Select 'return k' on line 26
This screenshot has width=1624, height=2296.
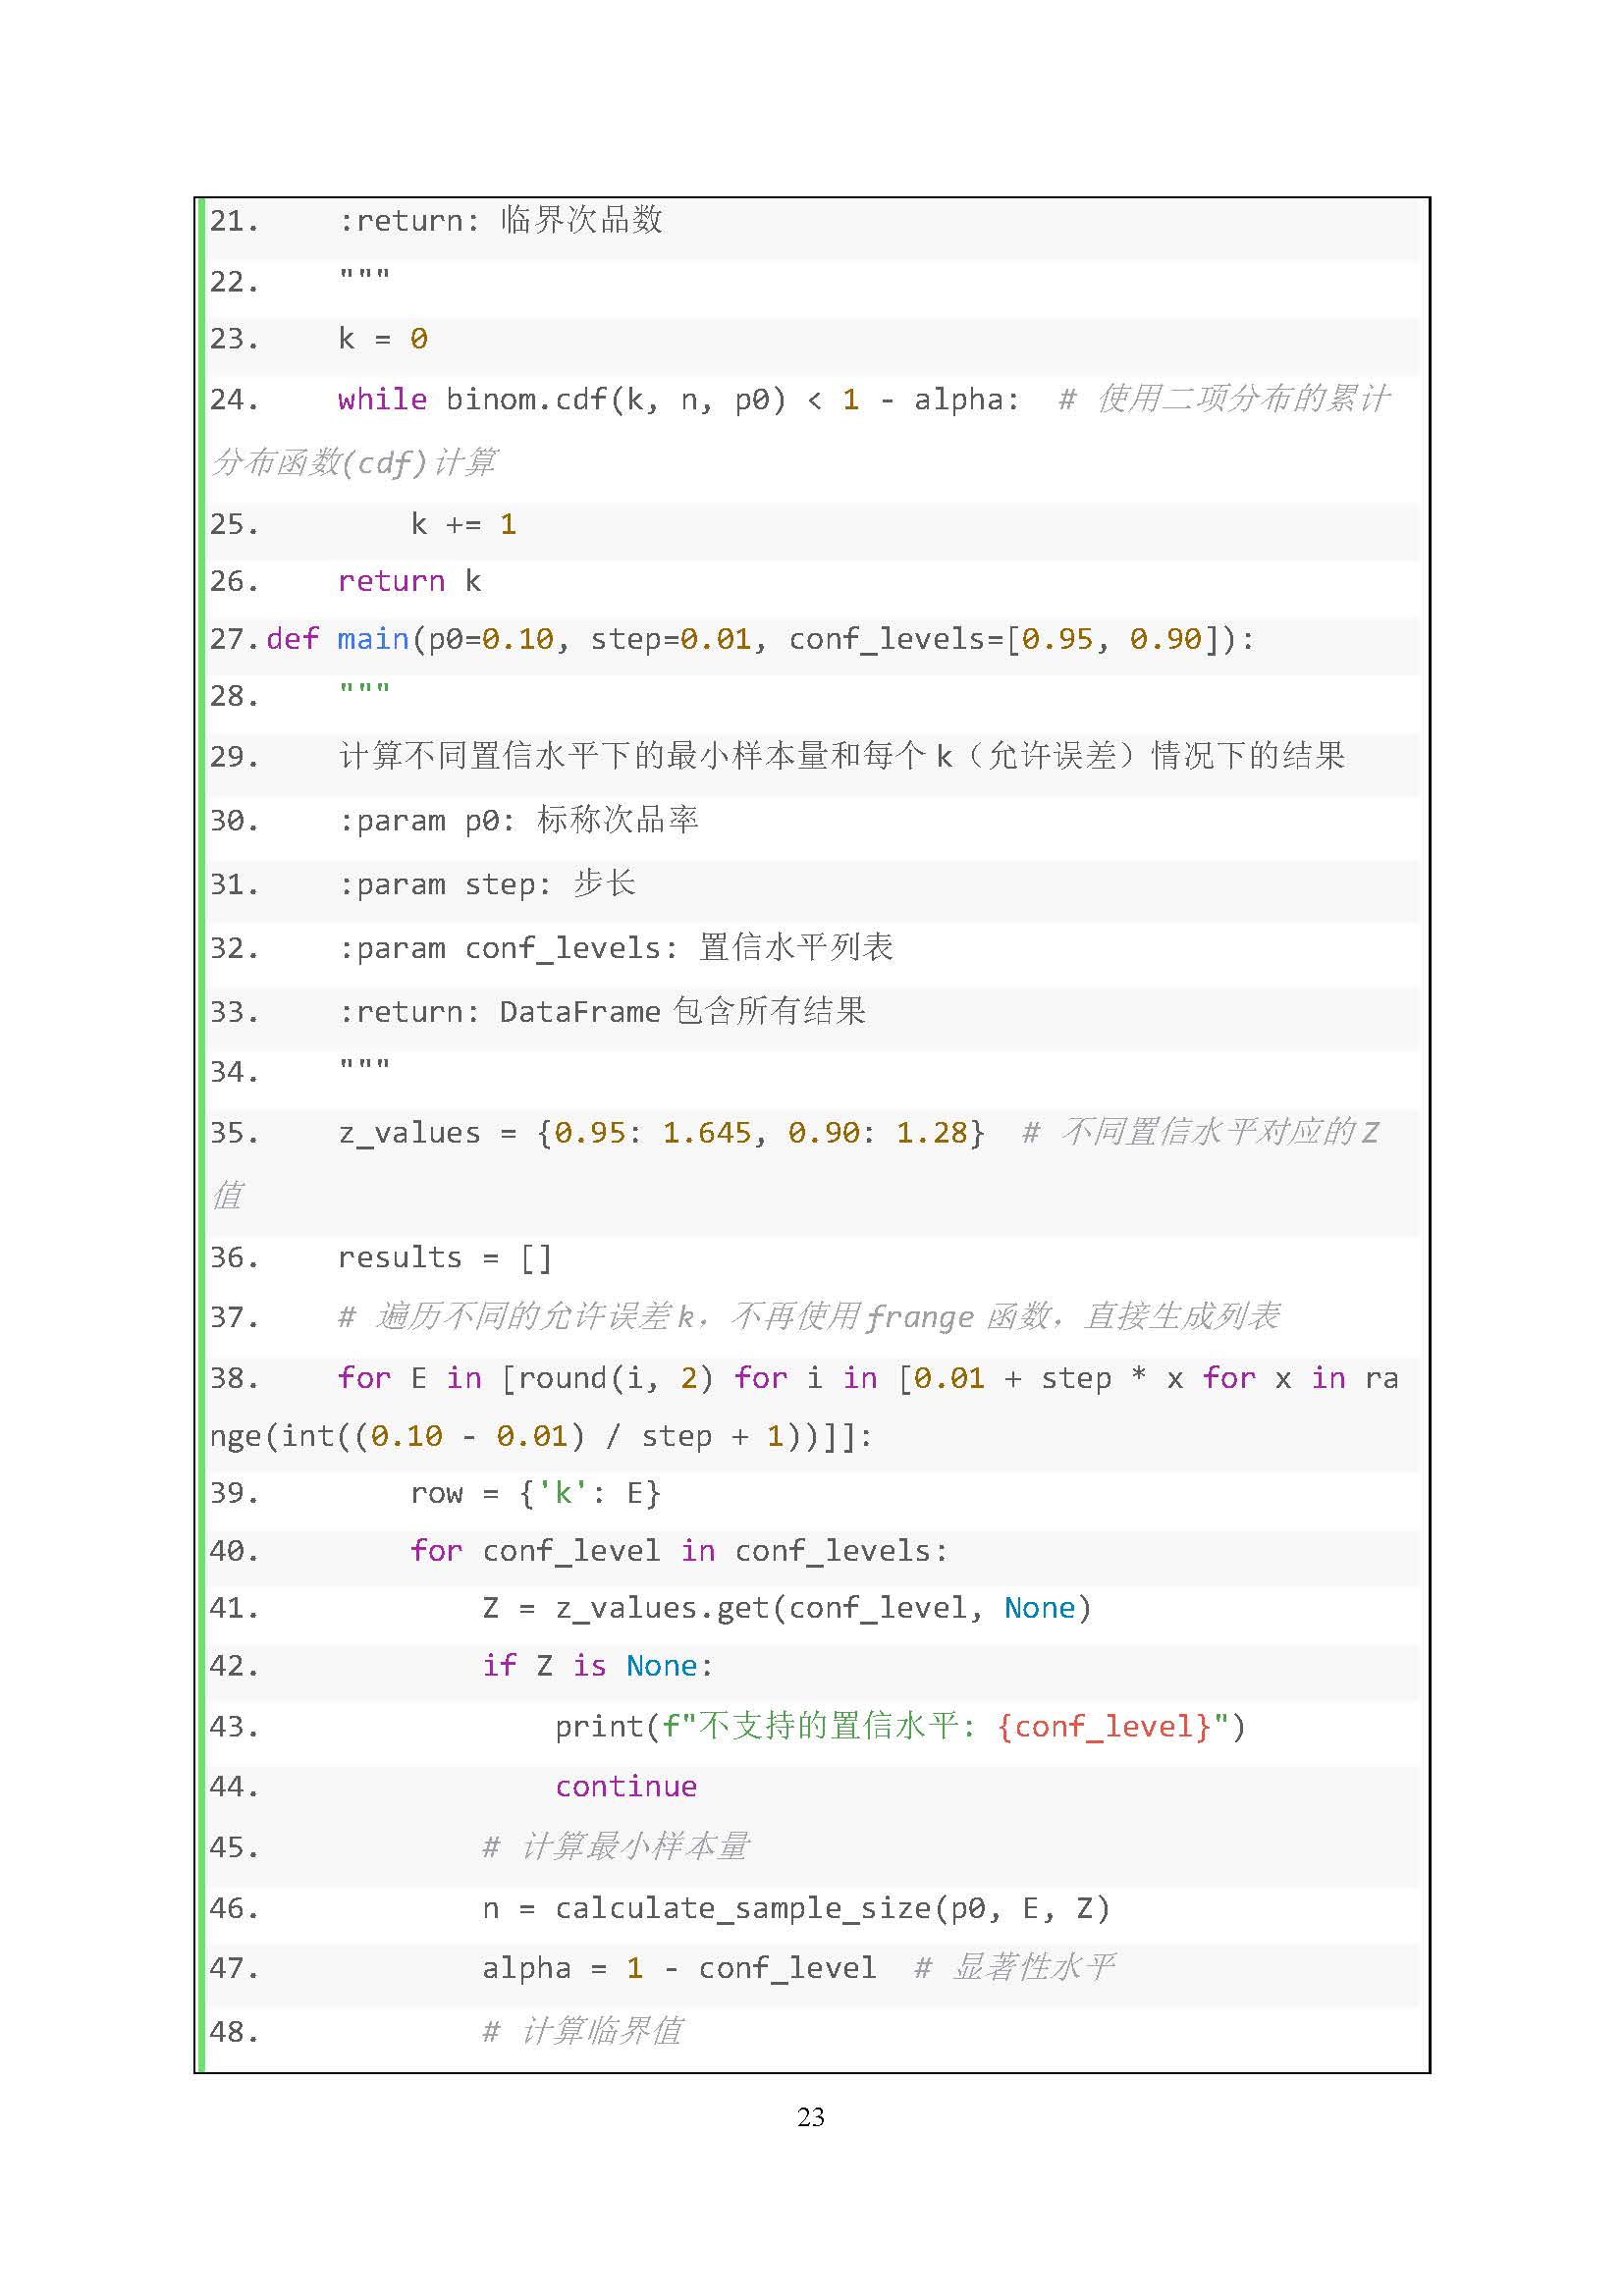410,581
